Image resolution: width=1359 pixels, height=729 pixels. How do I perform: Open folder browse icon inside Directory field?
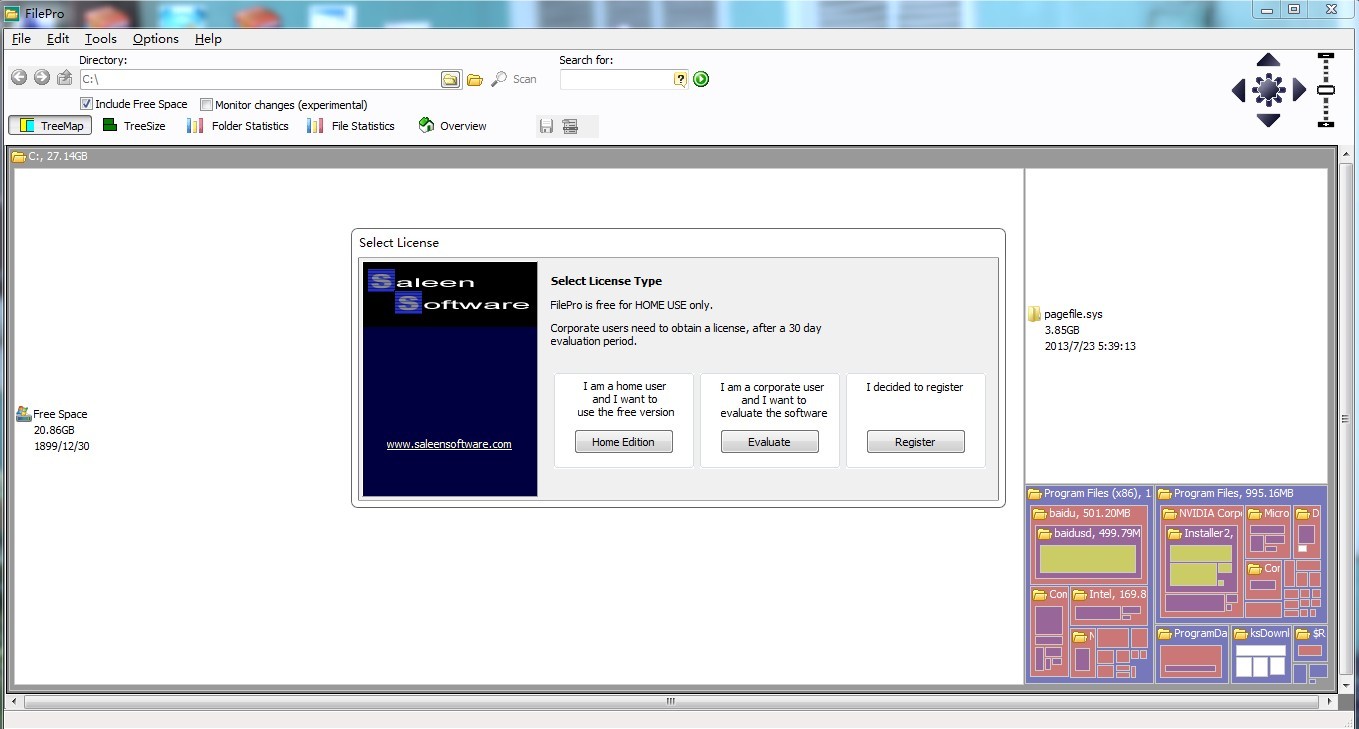point(451,79)
